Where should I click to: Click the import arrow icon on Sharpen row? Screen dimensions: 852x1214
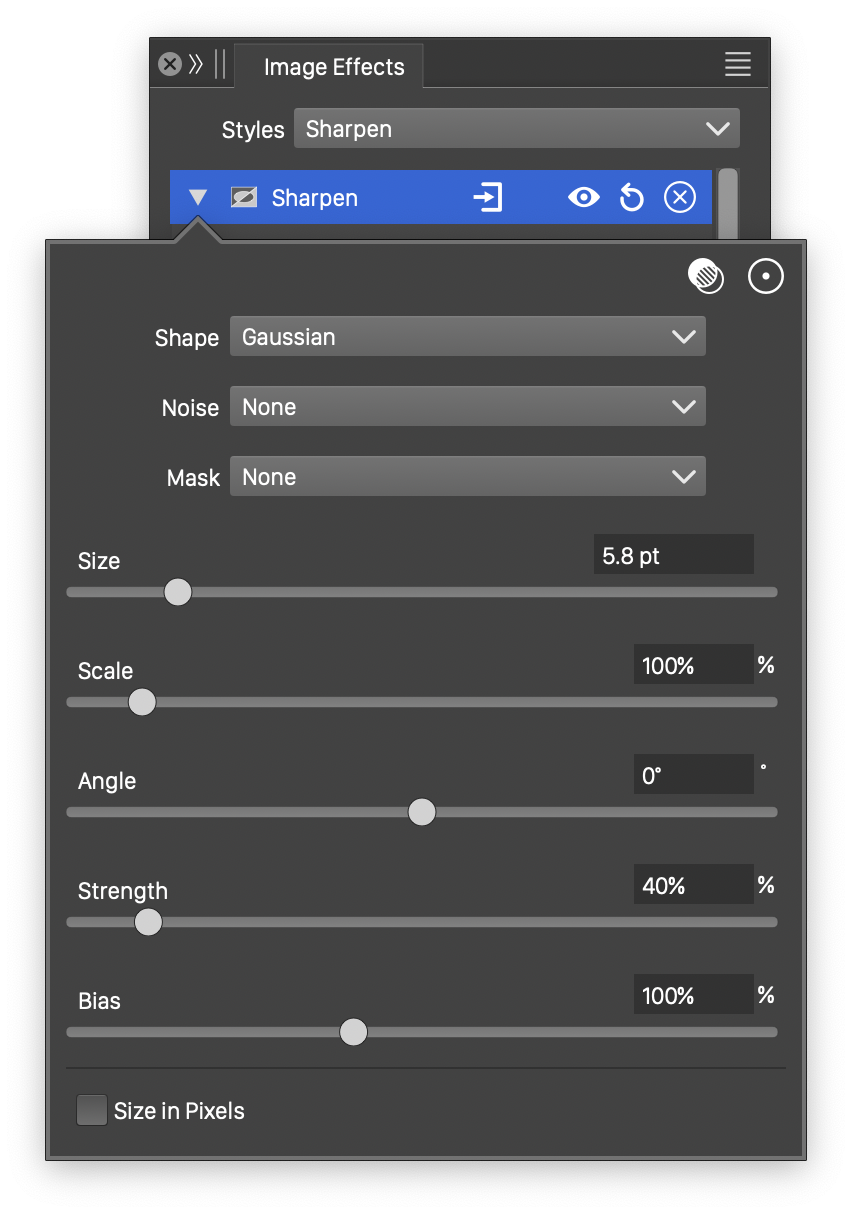(x=487, y=198)
